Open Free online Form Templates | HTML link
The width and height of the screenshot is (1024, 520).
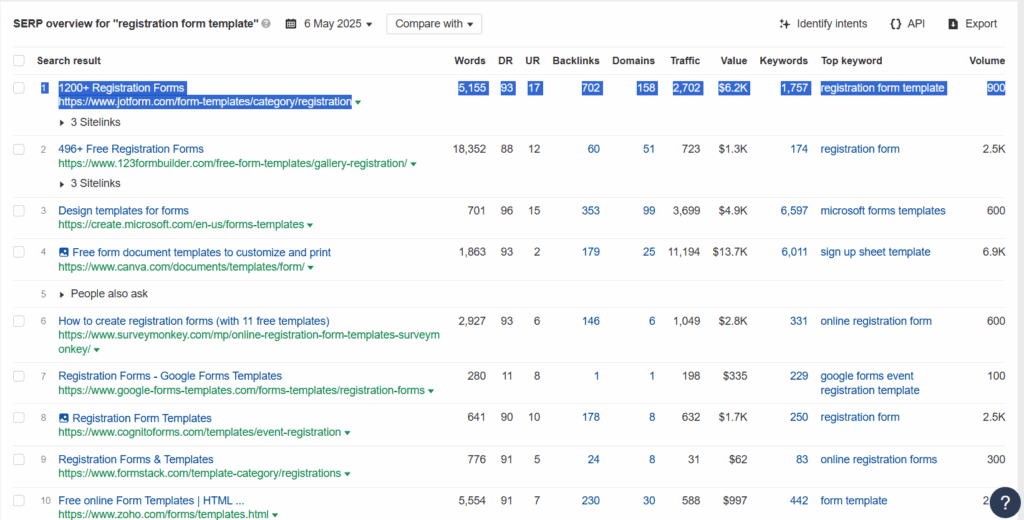click(152, 500)
